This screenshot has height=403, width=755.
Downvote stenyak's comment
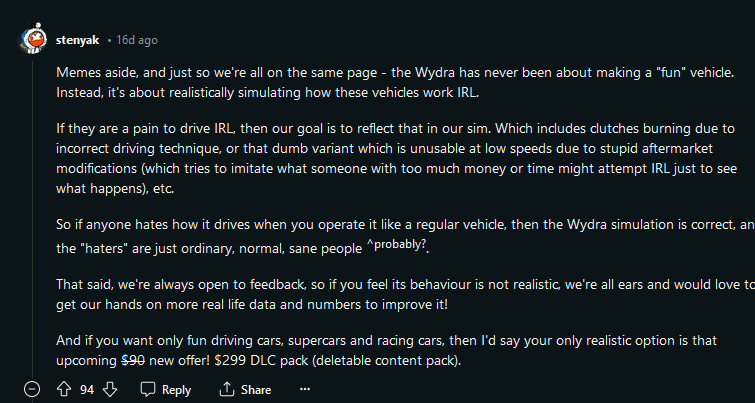(110, 389)
